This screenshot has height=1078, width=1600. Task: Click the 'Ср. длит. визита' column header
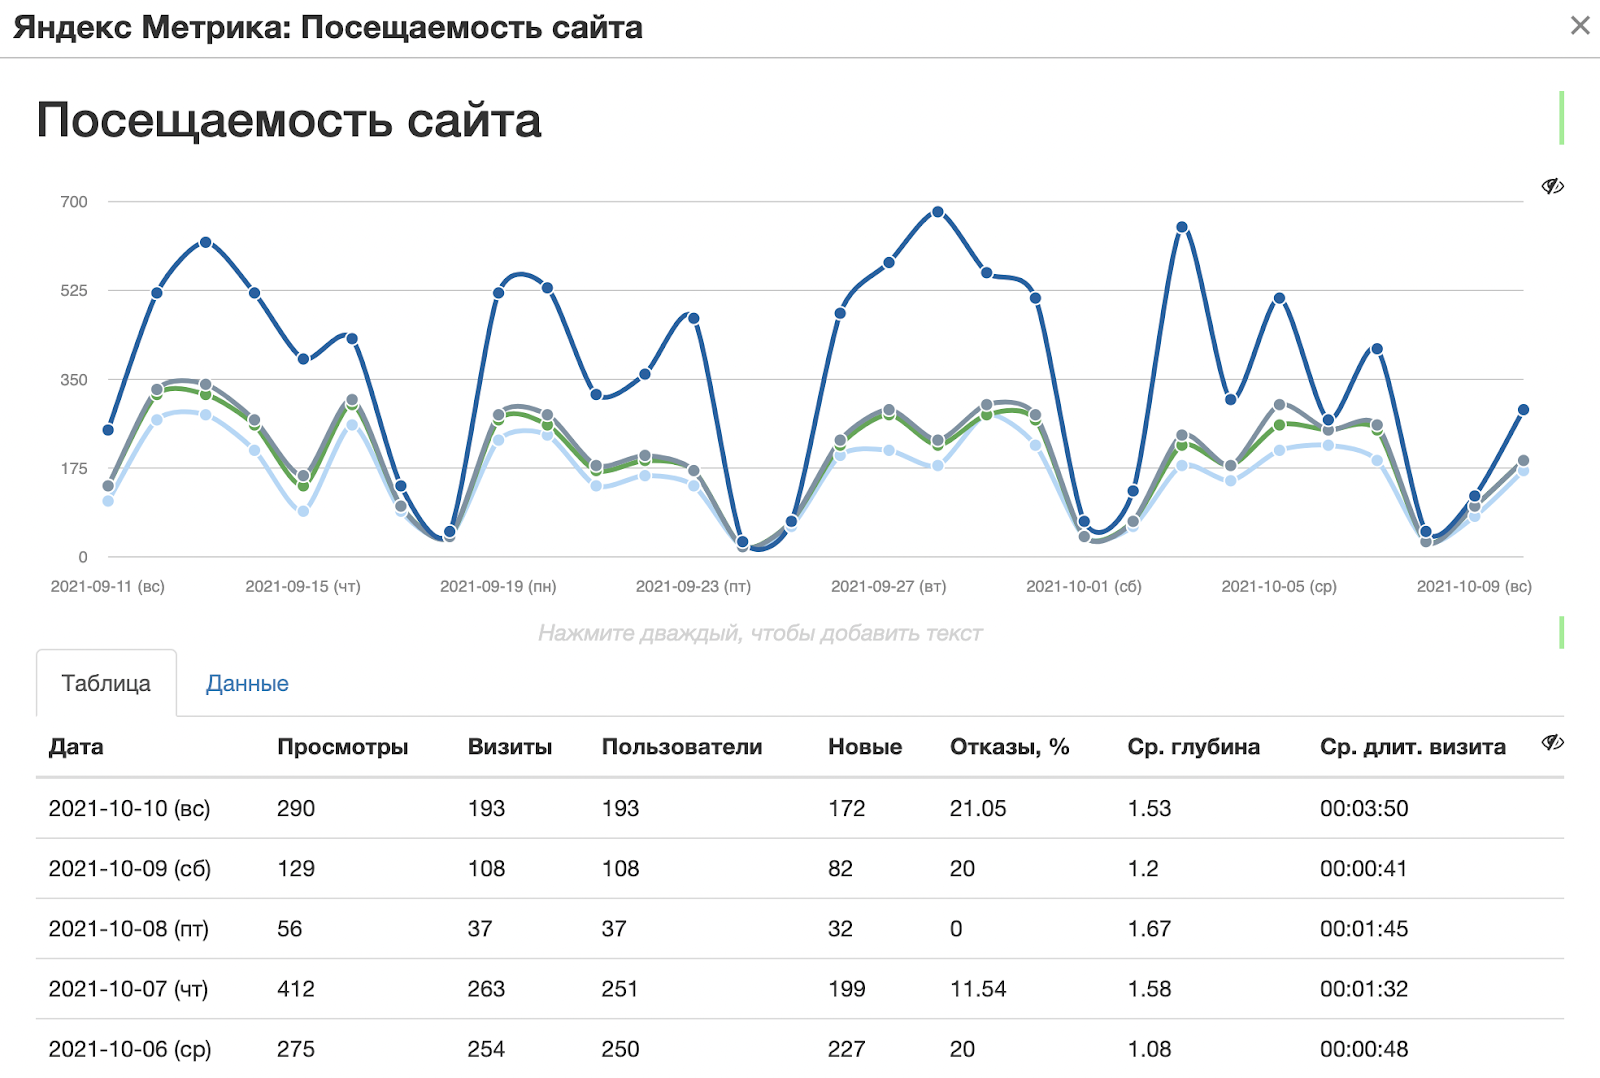(x=1413, y=747)
